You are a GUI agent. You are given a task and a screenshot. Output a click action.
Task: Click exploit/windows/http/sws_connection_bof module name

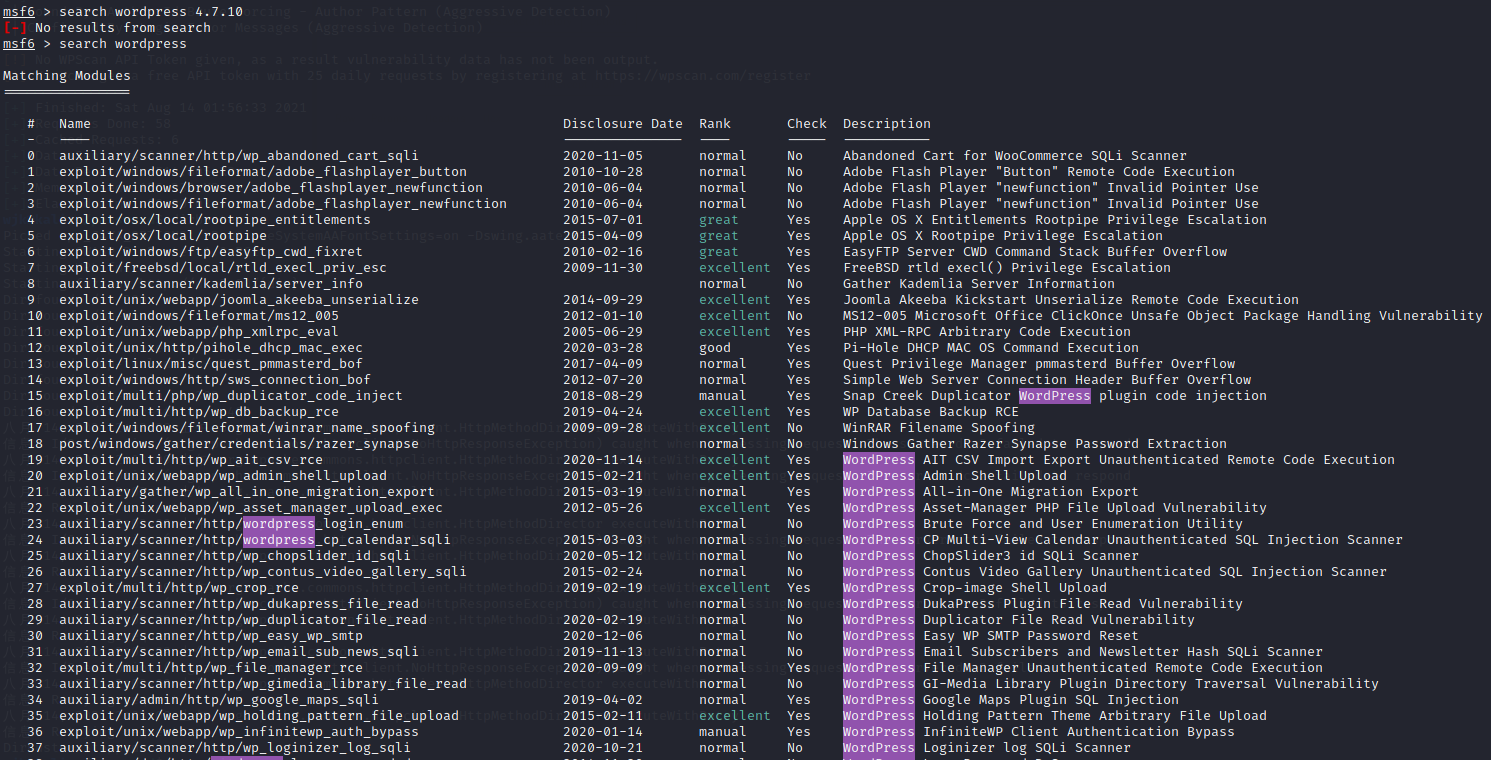[215, 380]
